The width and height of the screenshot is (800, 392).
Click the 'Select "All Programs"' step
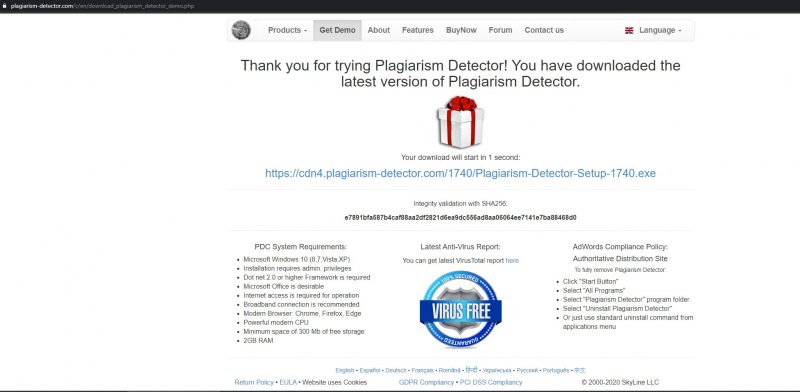[x=594, y=290]
